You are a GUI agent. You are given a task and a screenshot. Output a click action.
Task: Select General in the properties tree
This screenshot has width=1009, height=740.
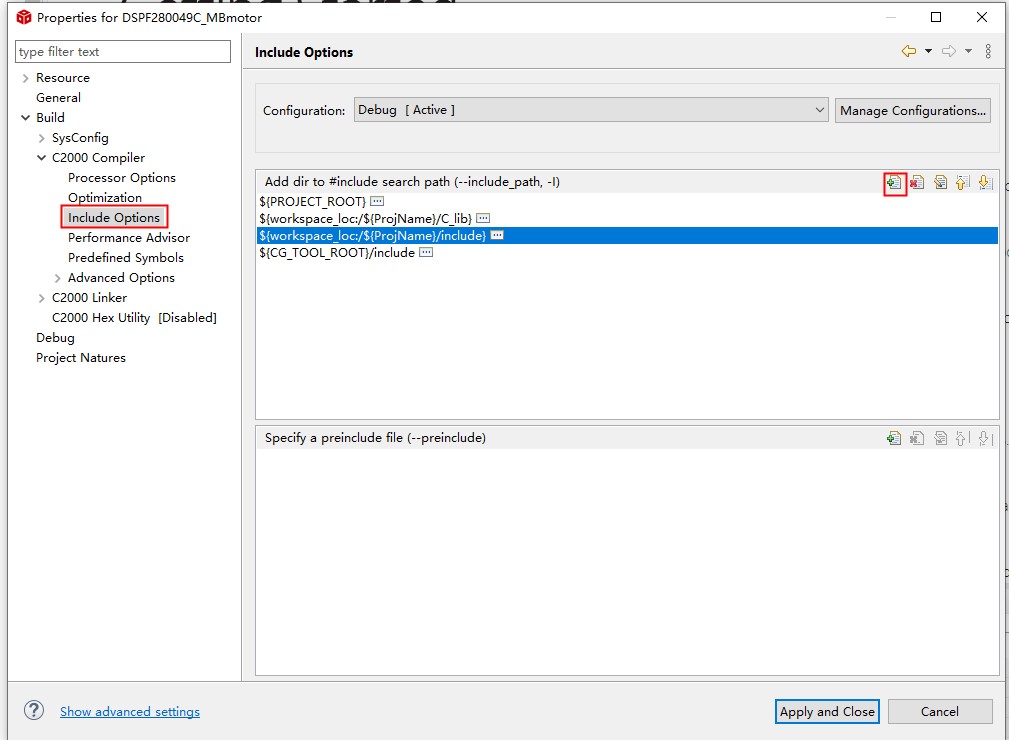coord(59,98)
